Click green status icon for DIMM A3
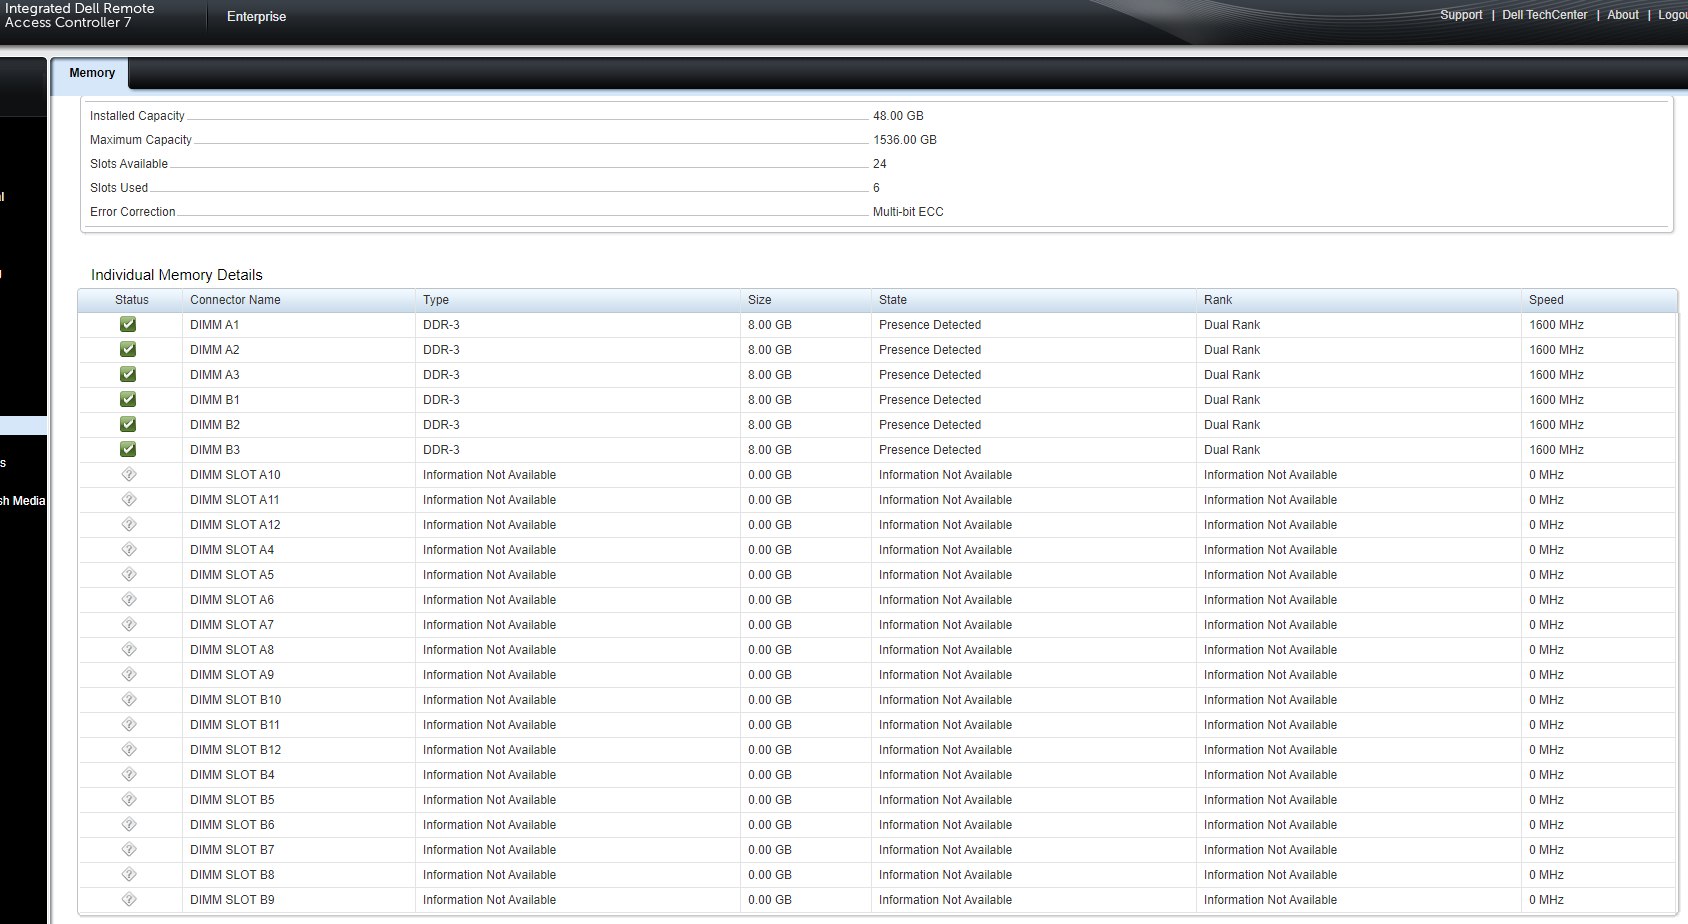 128,374
